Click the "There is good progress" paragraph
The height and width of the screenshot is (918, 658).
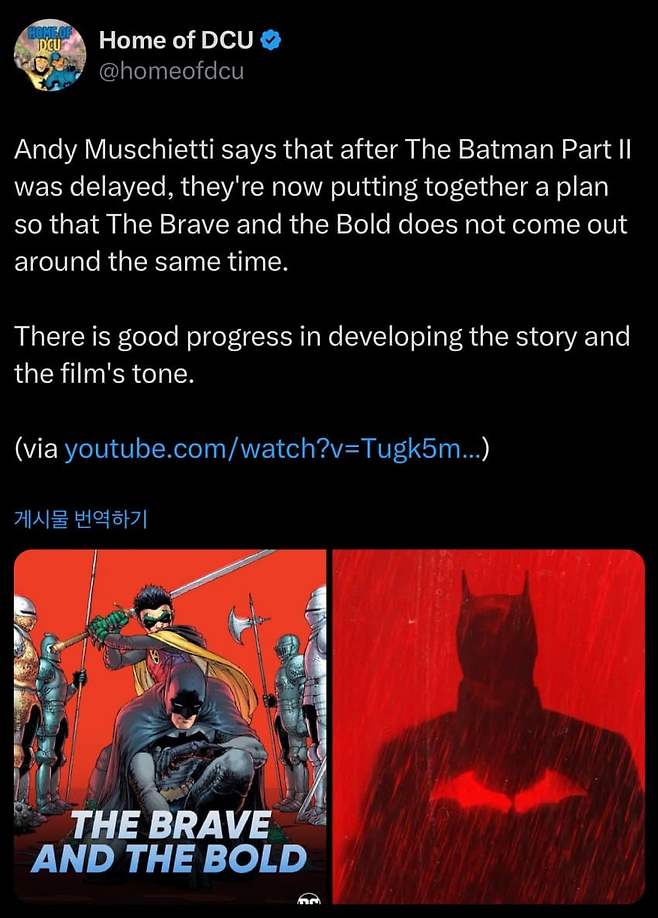tap(322, 355)
